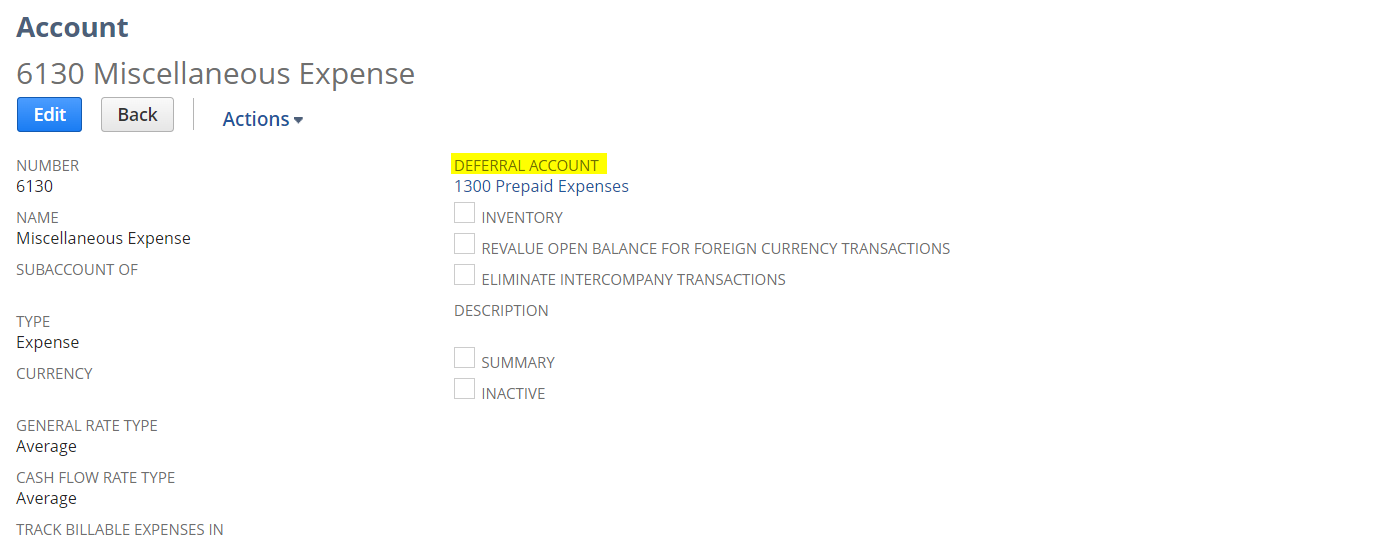Go back using the Back button
Image resolution: width=1377 pixels, height=556 pixels.
(137, 115)
